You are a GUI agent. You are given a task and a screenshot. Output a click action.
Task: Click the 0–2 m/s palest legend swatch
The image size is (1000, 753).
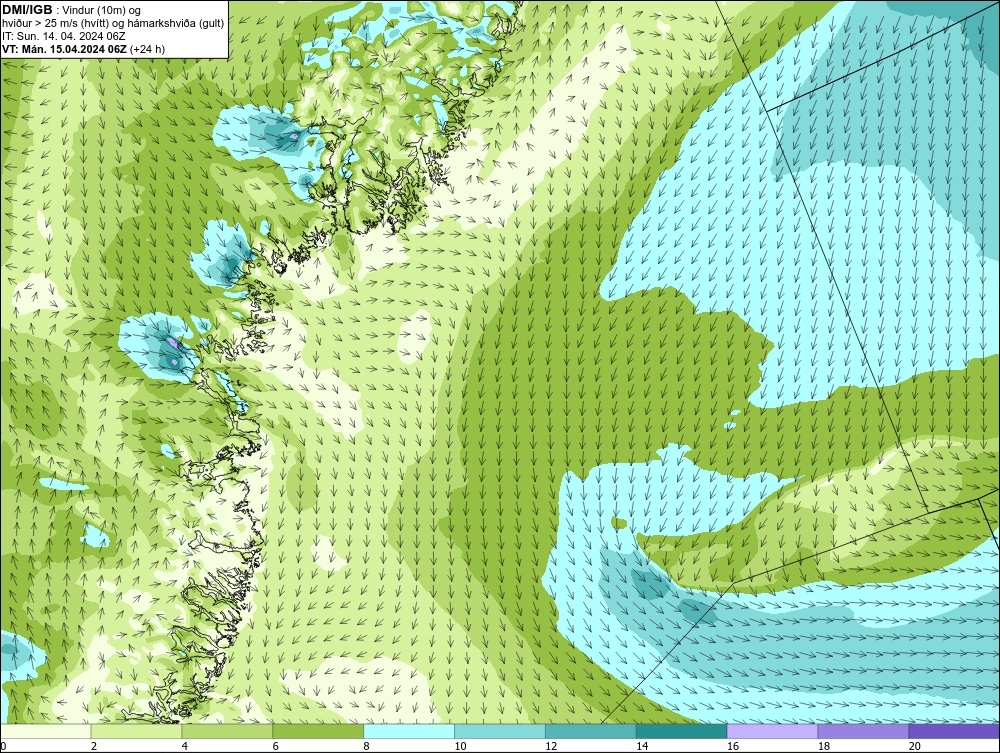(x=46, y=731)
